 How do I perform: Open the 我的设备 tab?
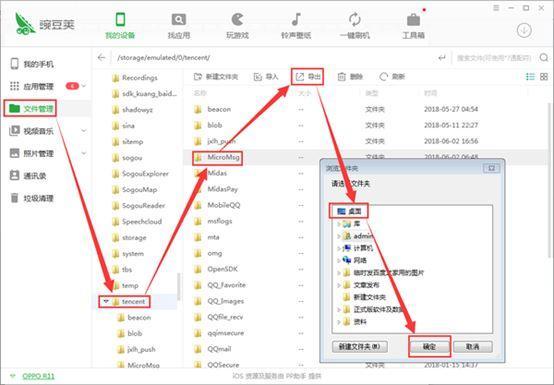120,25
